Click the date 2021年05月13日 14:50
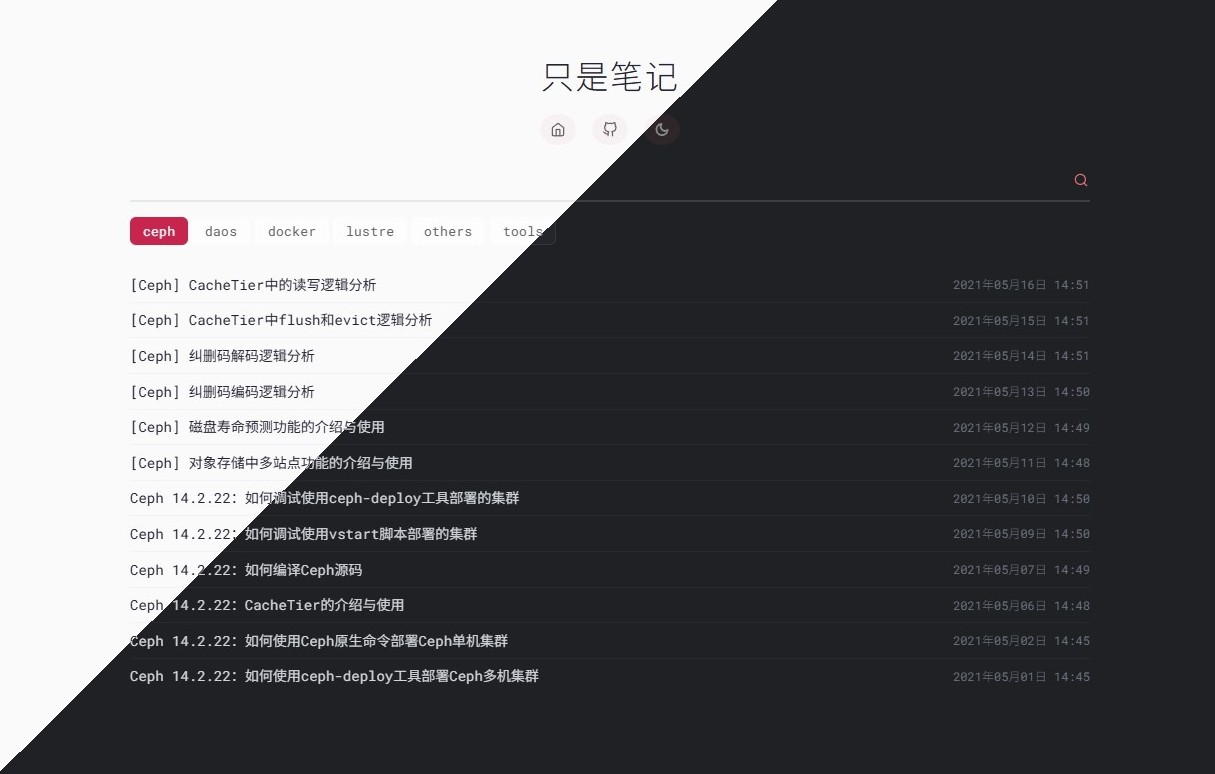The height and width of the screenshot is (774, 1215). click(1021, 392)
